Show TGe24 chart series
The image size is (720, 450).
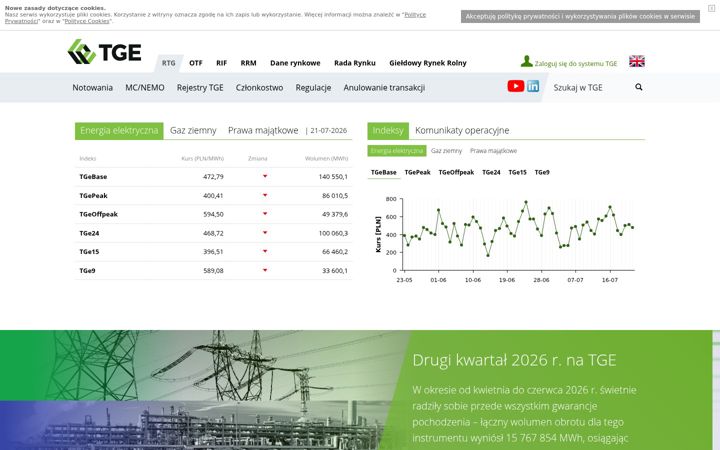pyautogui.click(x=491, y=172)
